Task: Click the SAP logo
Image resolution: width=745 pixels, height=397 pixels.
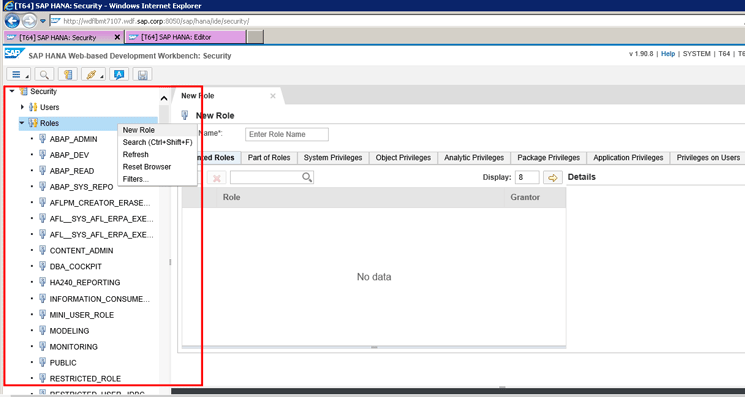Action: coord(14,54)
